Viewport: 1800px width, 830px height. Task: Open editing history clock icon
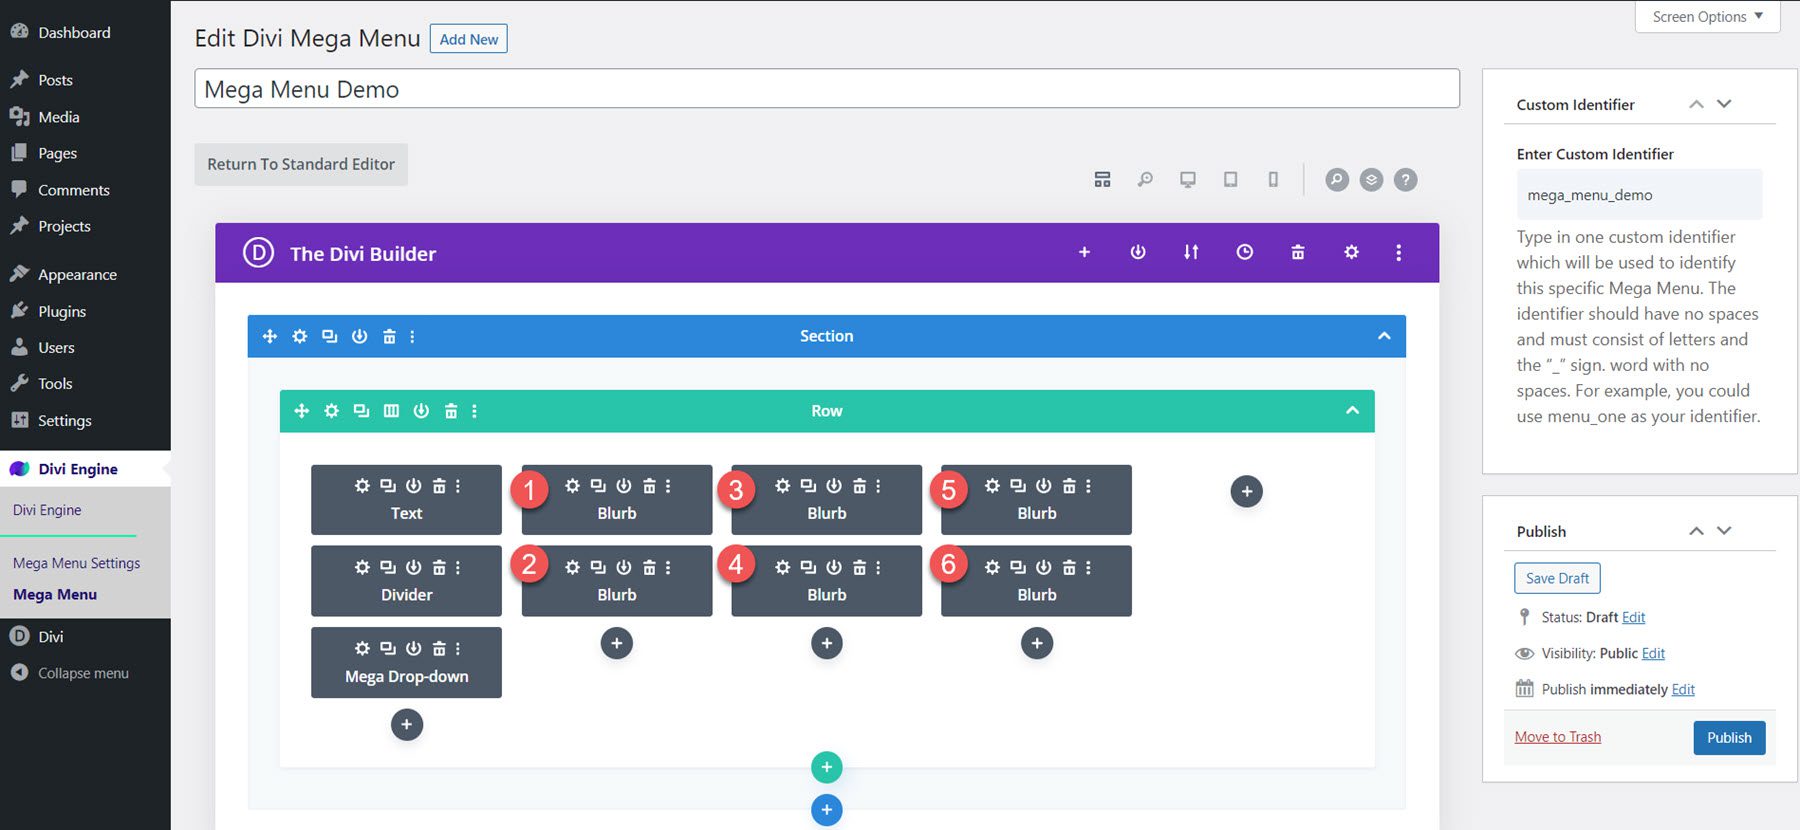[x=1244, y=252]
